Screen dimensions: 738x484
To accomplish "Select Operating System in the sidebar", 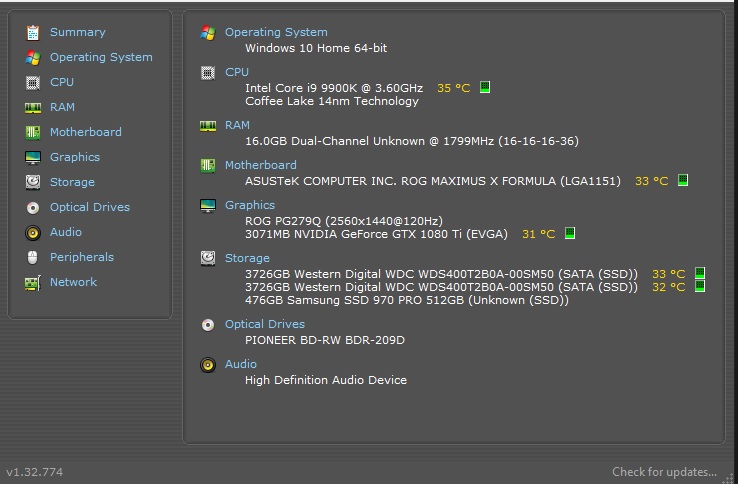I will [101, 57].
